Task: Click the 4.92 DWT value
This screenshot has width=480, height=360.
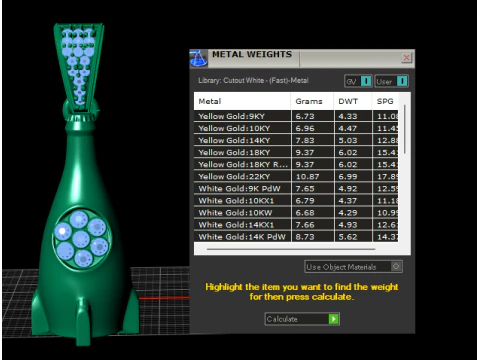Action: [348, 189]
